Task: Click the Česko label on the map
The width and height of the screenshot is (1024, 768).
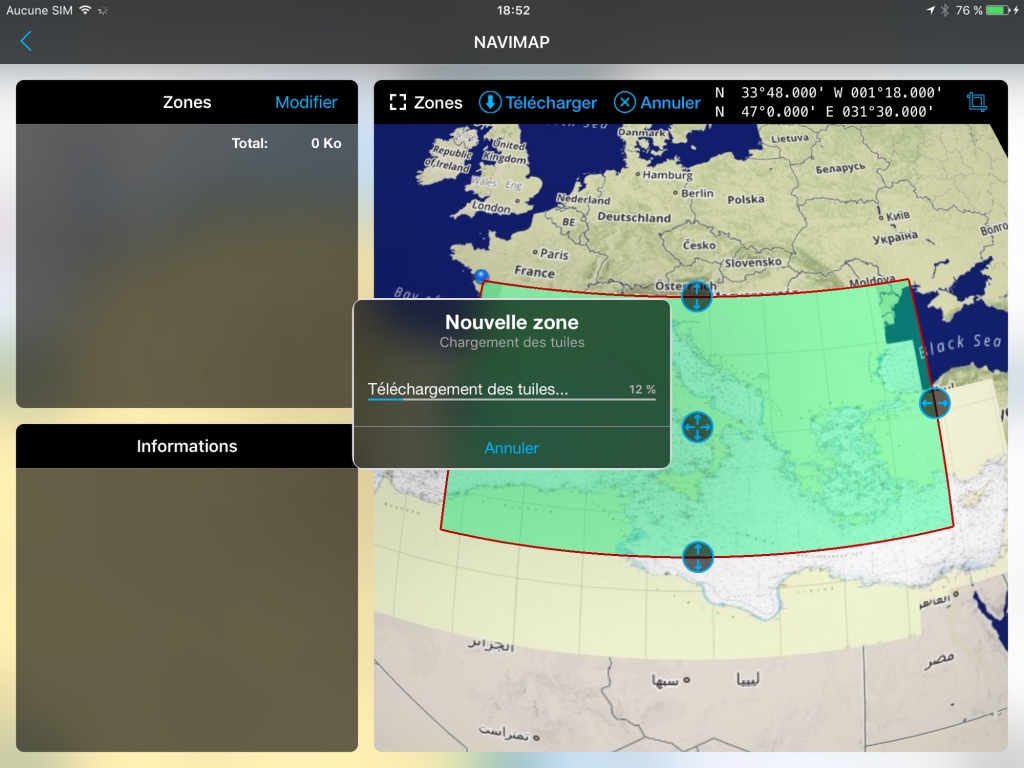Action: click(x=699, y=245)
